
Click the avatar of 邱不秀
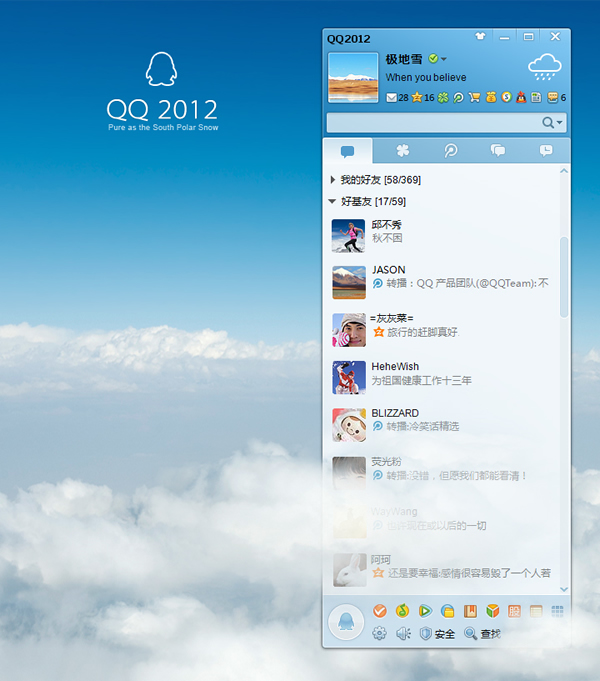point(348,235)
